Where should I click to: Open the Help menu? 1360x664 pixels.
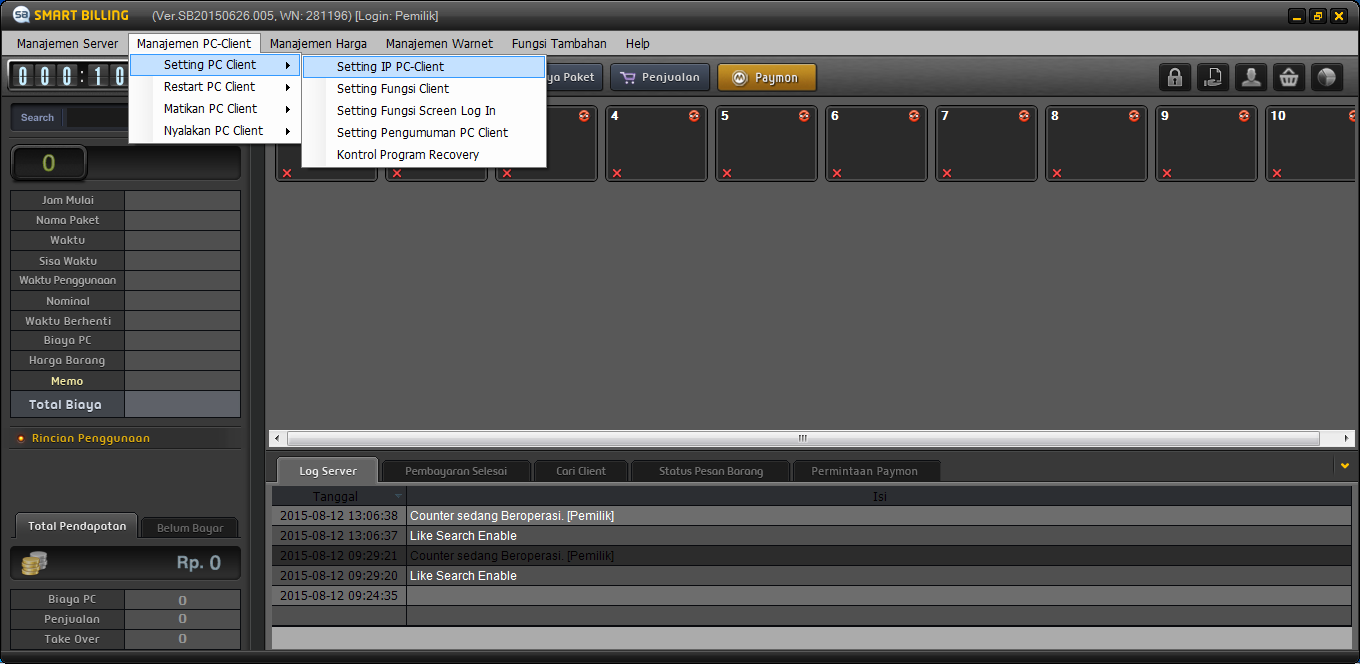(638, 43)
